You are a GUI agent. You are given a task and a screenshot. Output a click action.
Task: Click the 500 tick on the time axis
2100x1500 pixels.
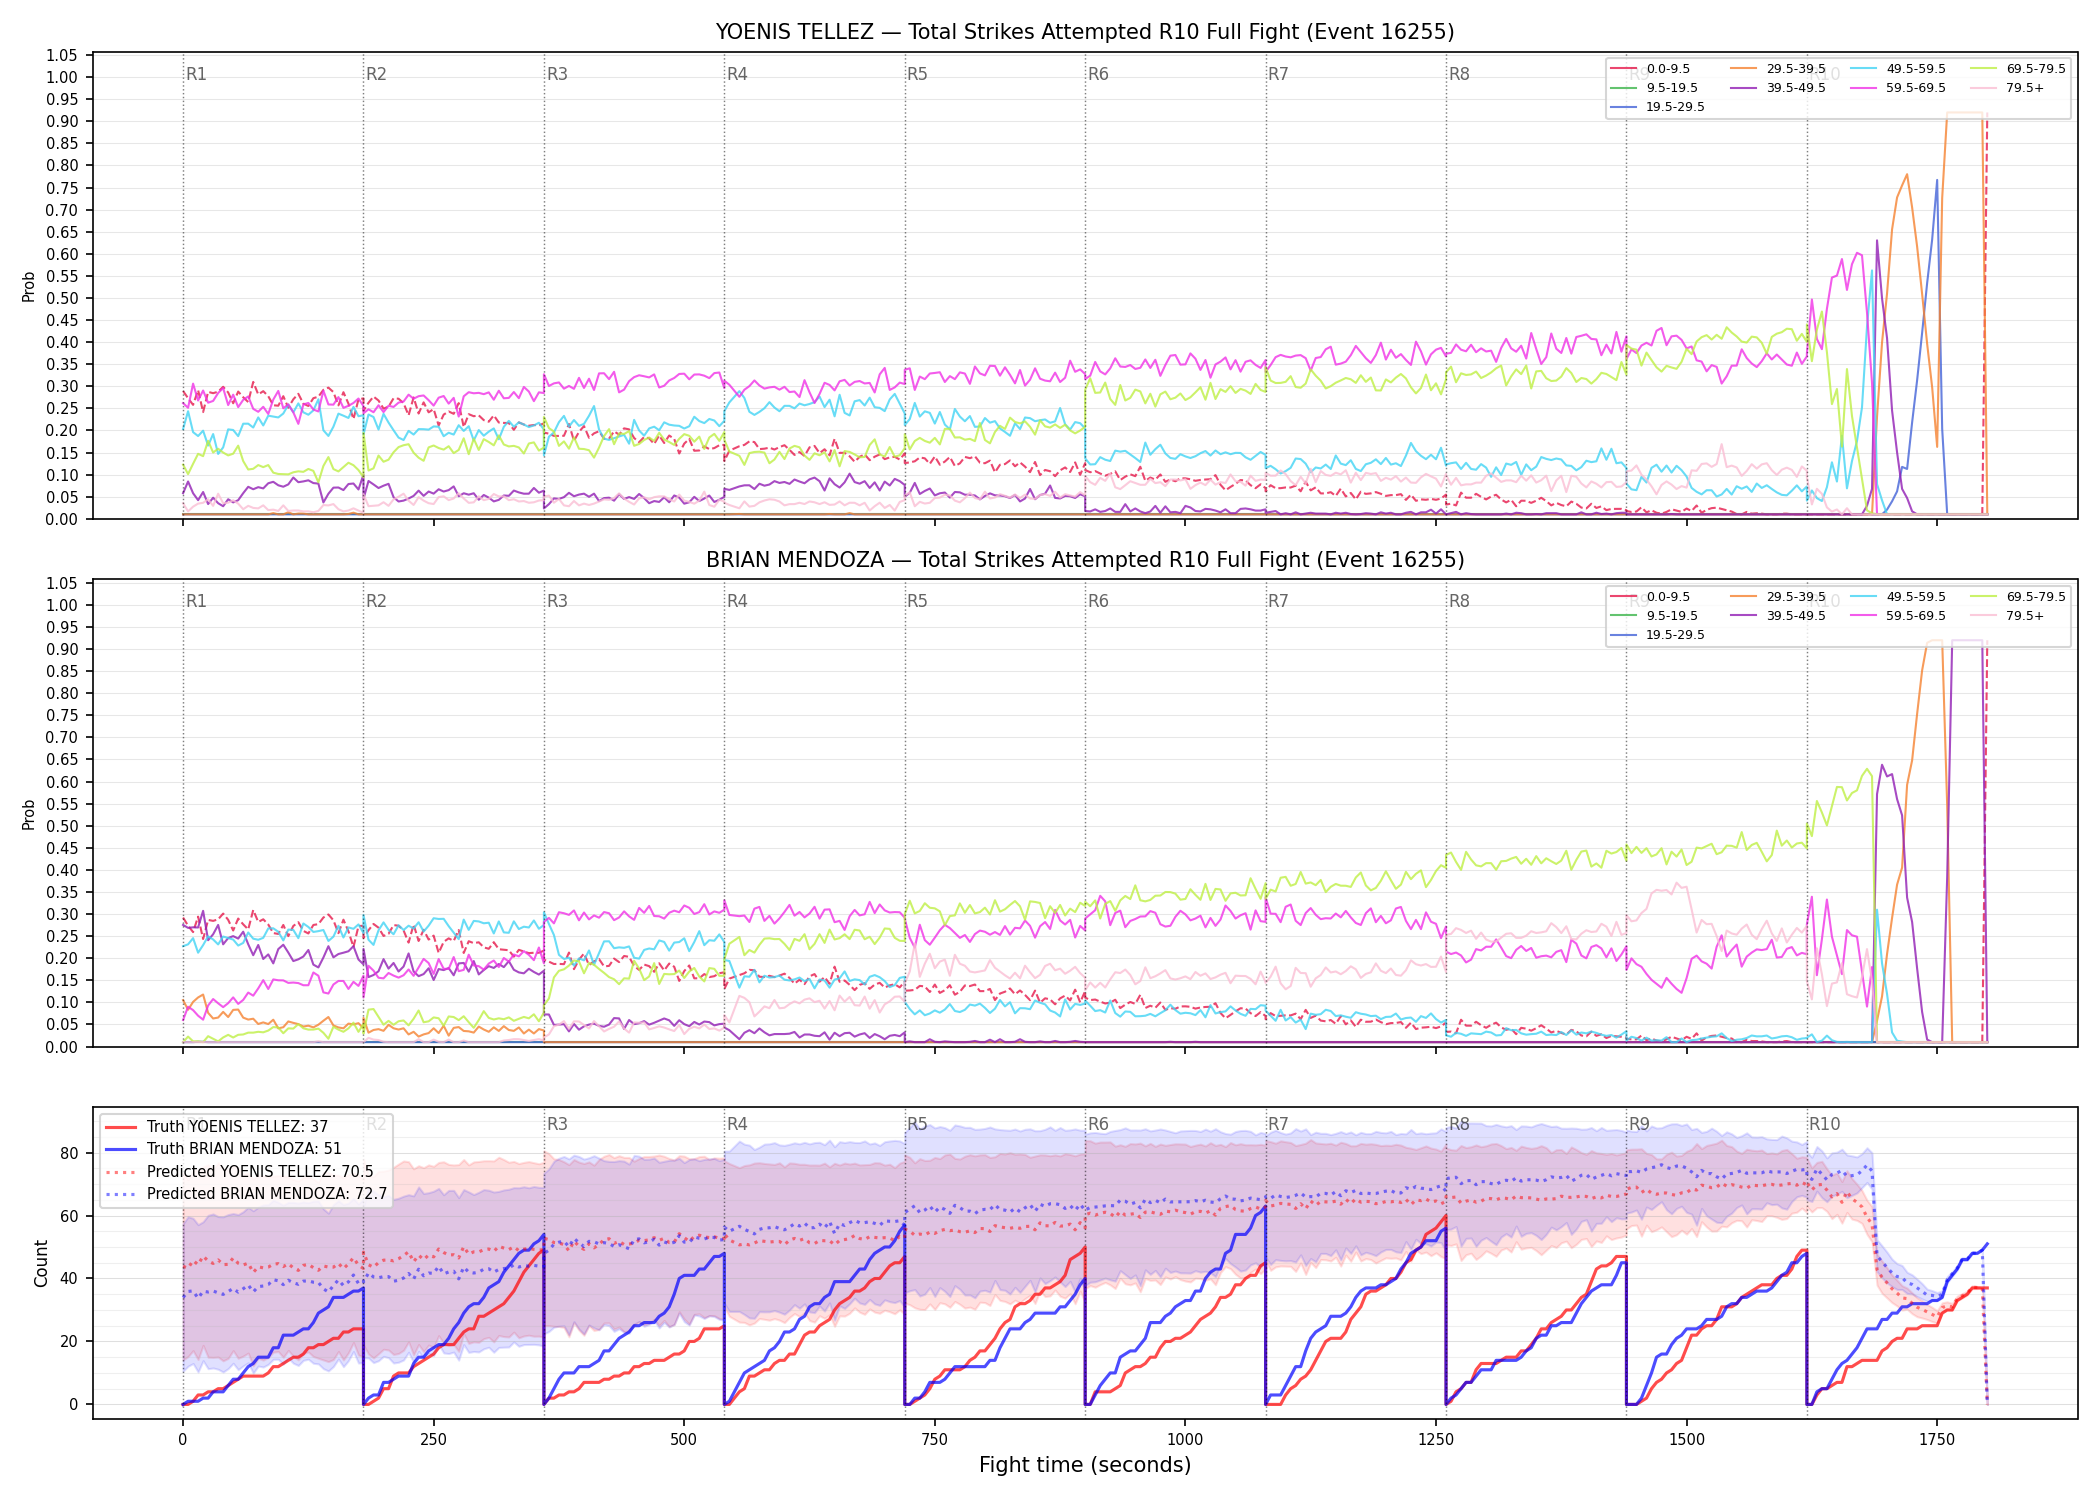(684, 1440)
